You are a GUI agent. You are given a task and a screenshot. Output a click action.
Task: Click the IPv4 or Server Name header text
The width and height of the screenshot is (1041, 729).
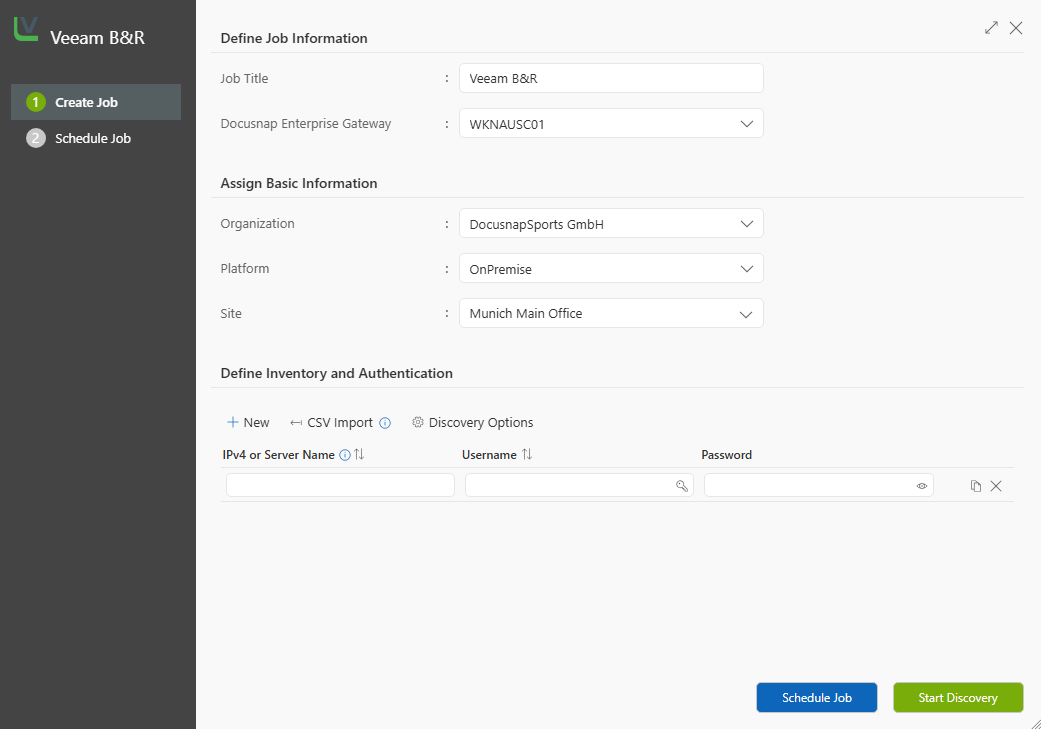(x=278, y=455)
